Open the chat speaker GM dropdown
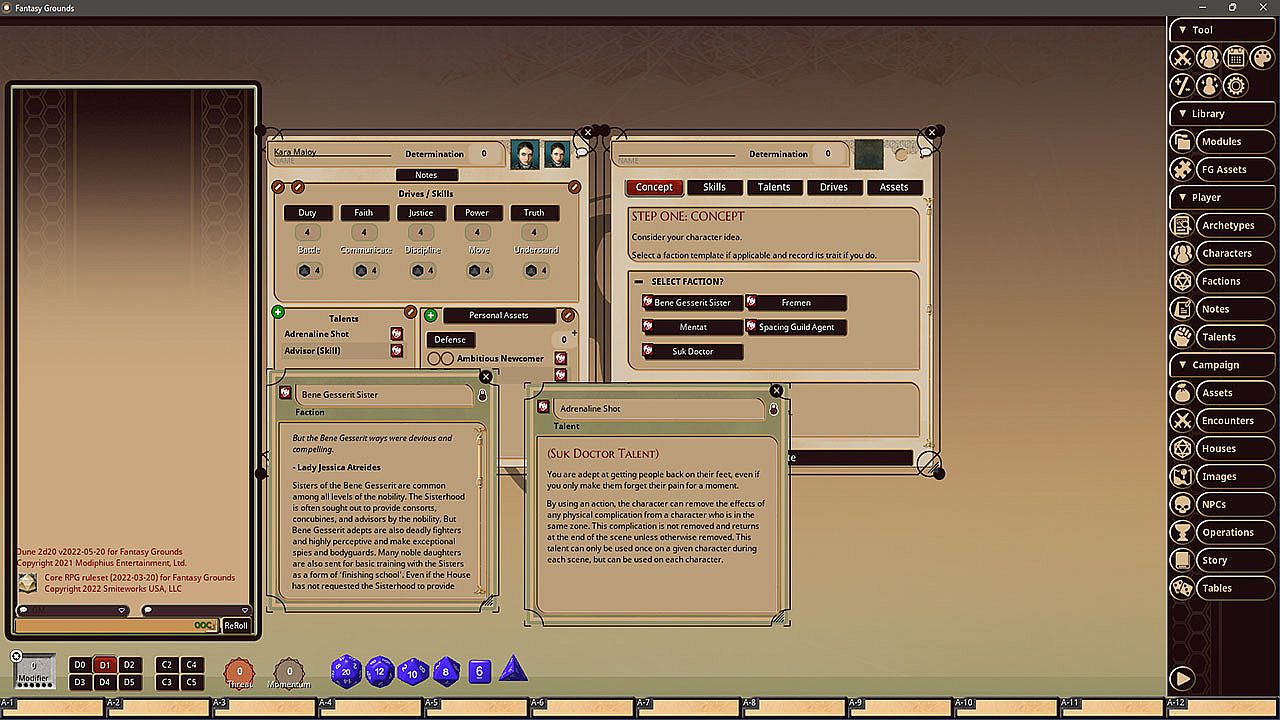The image size is (1280, 720). point(72,610)
